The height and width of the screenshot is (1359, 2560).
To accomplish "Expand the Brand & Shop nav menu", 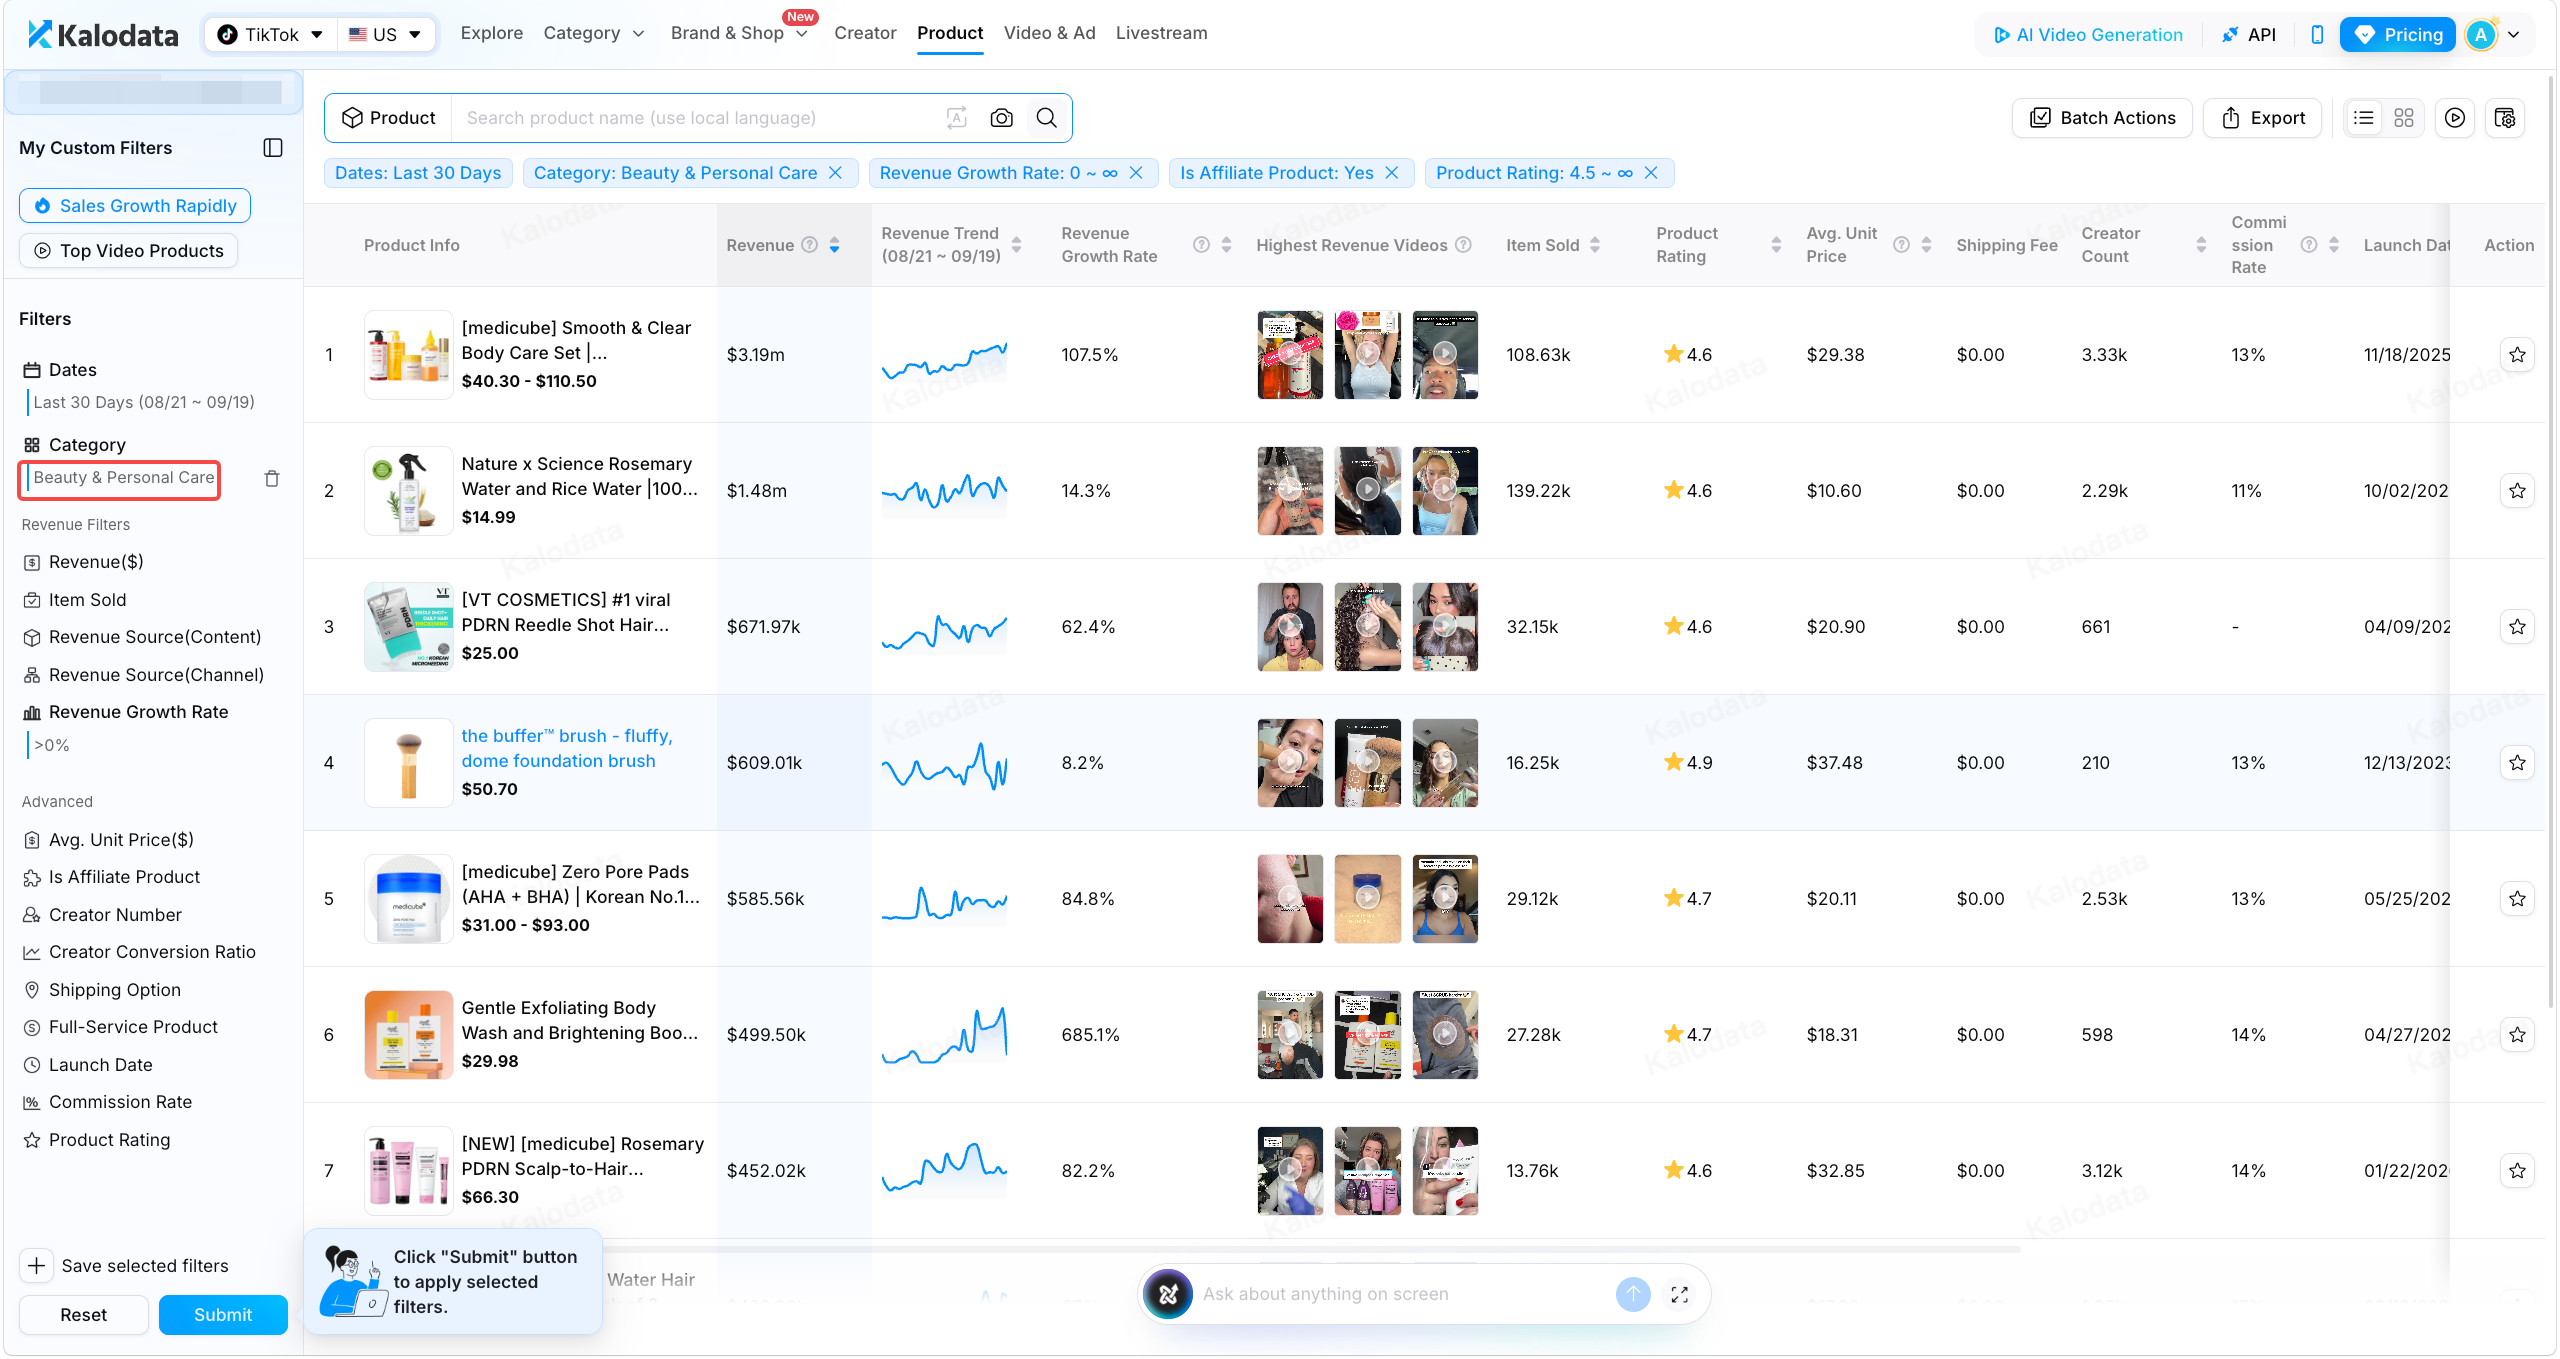I will [x=739, y=33].
